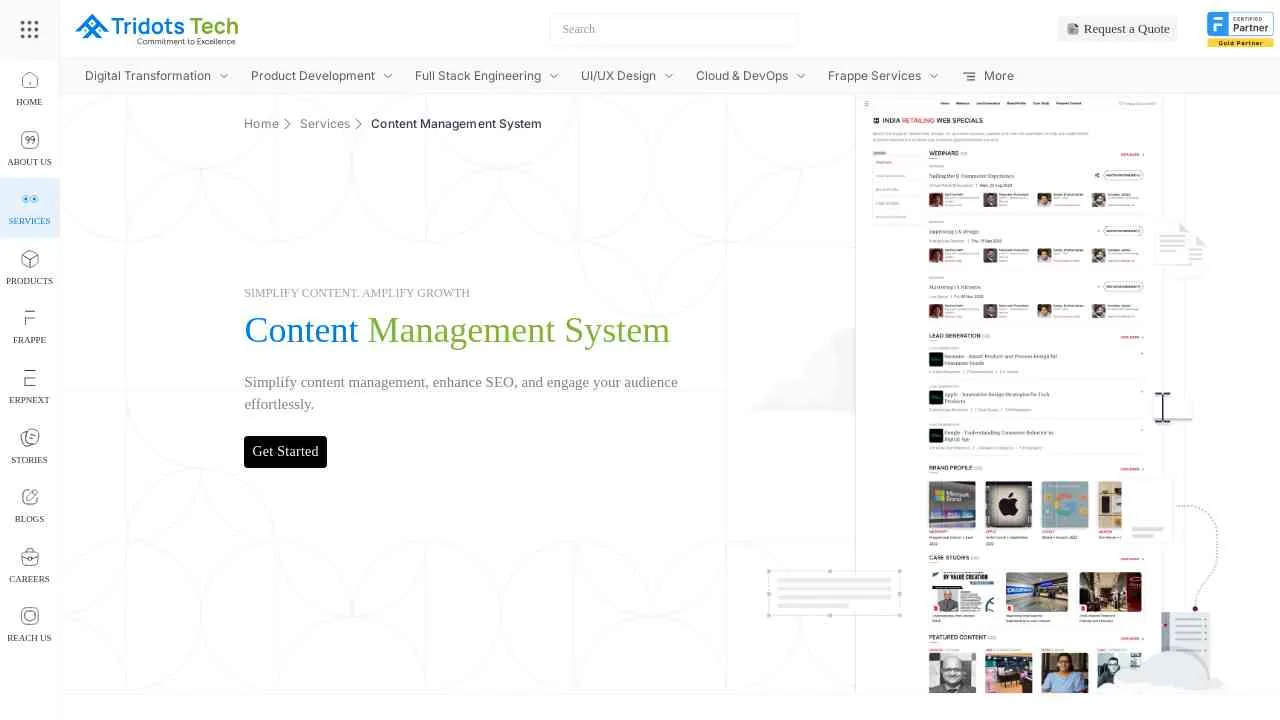This screenshot has height=720, width=1280.
Task: Go to Home in the sidebar
Action: pos(29,88)
